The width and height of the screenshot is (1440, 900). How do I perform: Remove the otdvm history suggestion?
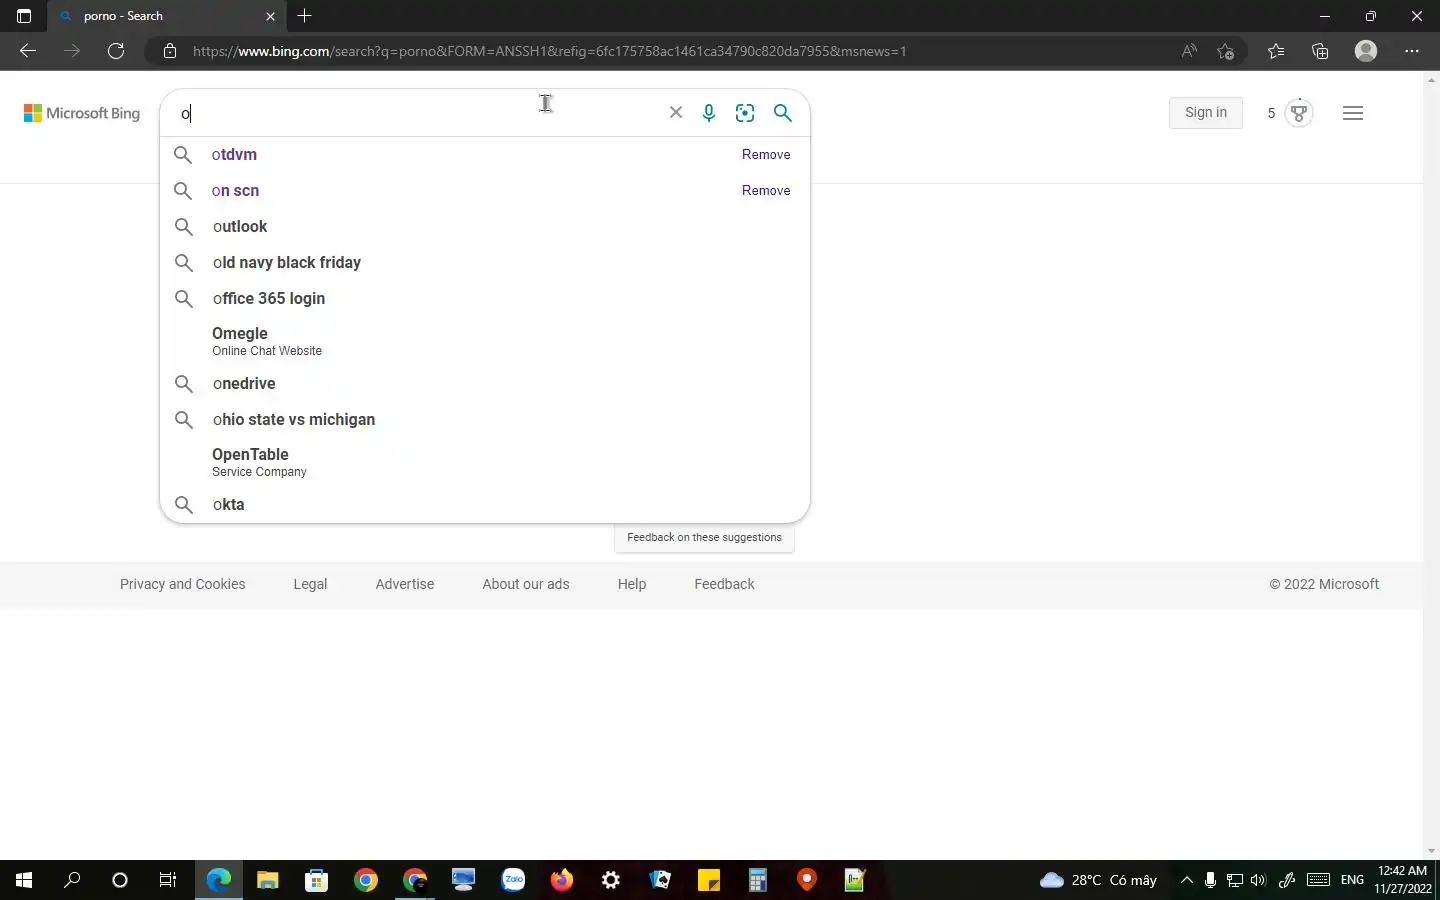click(x=766, y=154)
